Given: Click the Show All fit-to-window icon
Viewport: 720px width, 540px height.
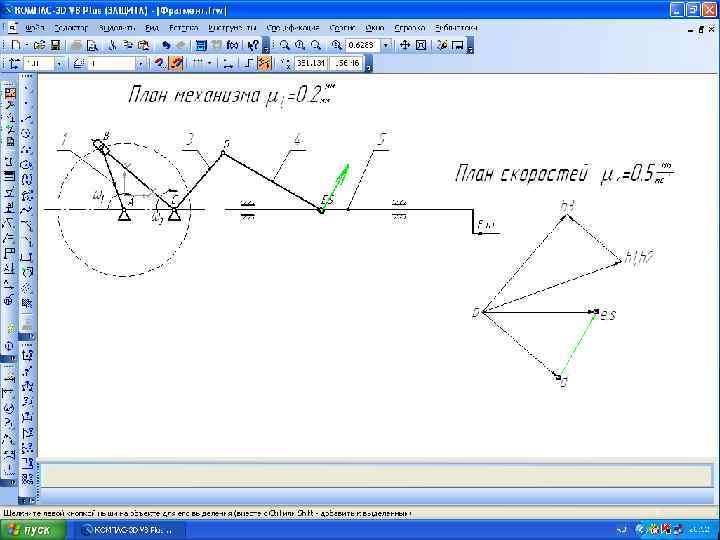Looking at the screenshot, I should point(421,45).
